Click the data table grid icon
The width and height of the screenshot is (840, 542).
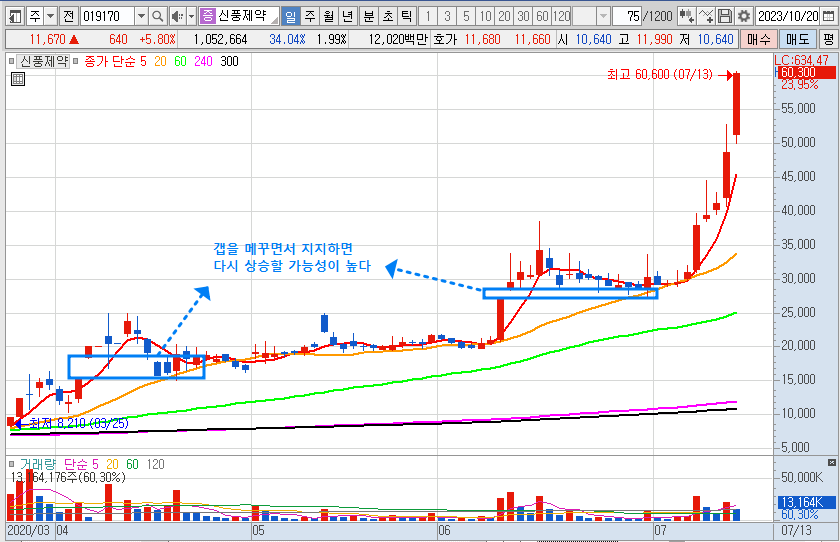click(18, 80)
